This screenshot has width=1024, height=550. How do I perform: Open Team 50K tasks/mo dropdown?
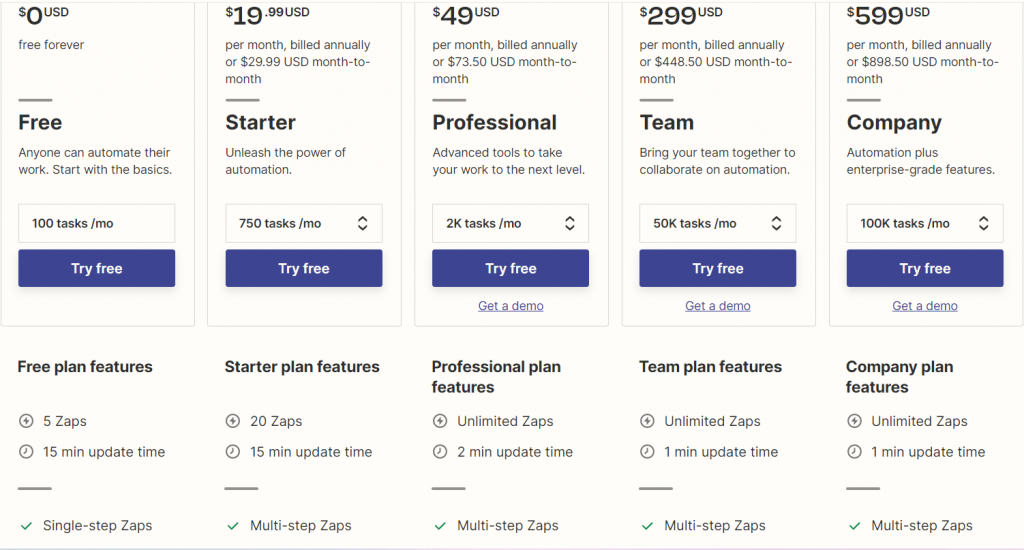[x=717, y=223]
